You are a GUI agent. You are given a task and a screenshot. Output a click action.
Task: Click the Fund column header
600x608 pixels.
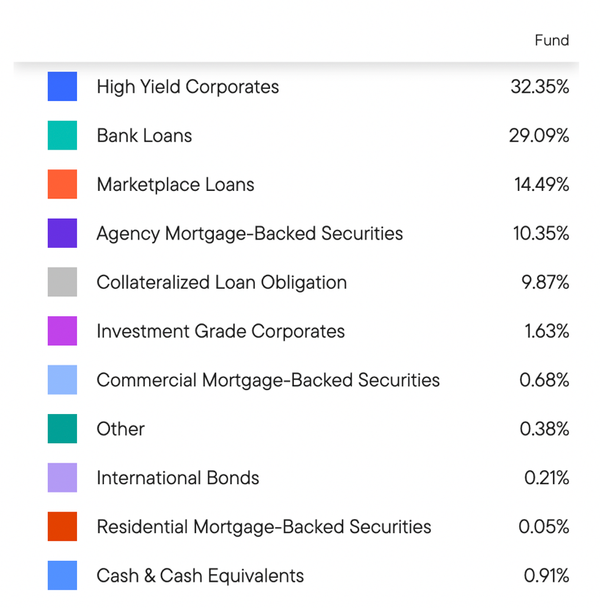552,40
